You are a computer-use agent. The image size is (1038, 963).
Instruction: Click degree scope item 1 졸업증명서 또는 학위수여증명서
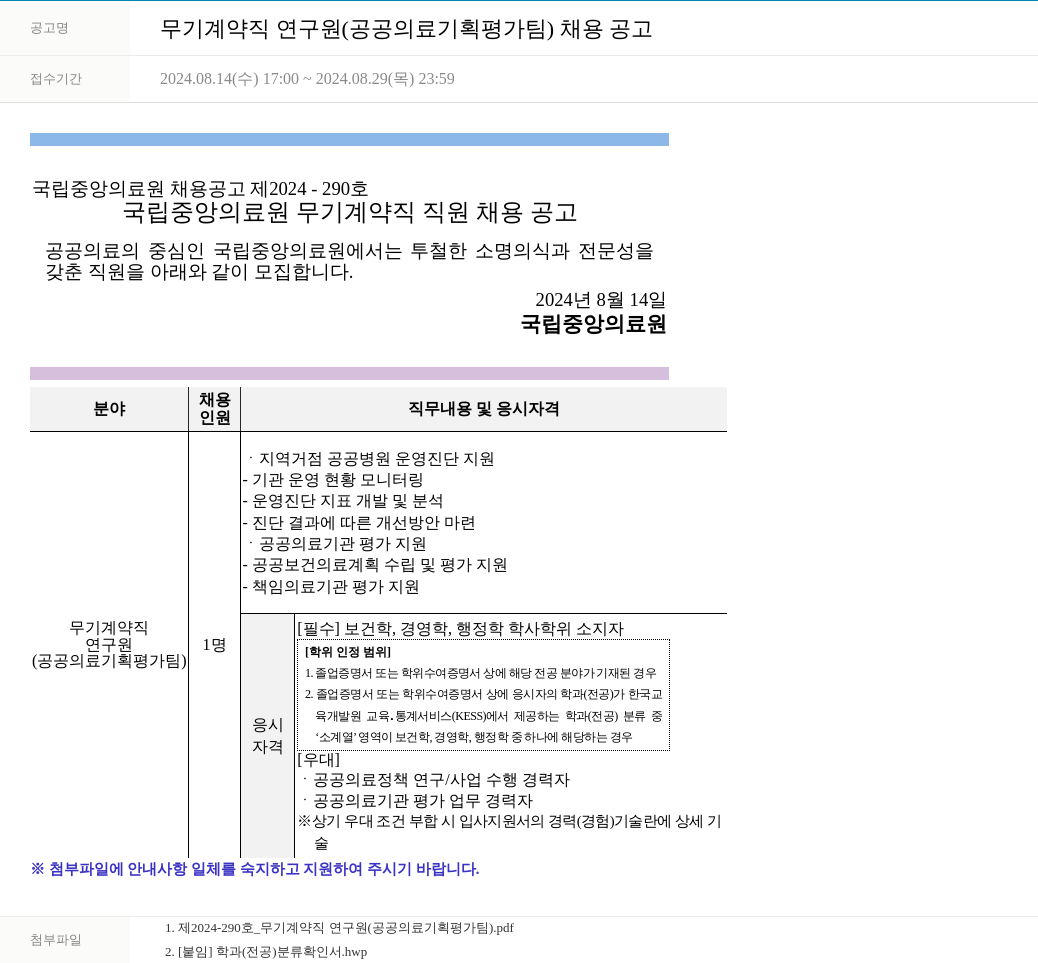click(x=481, y=673)
